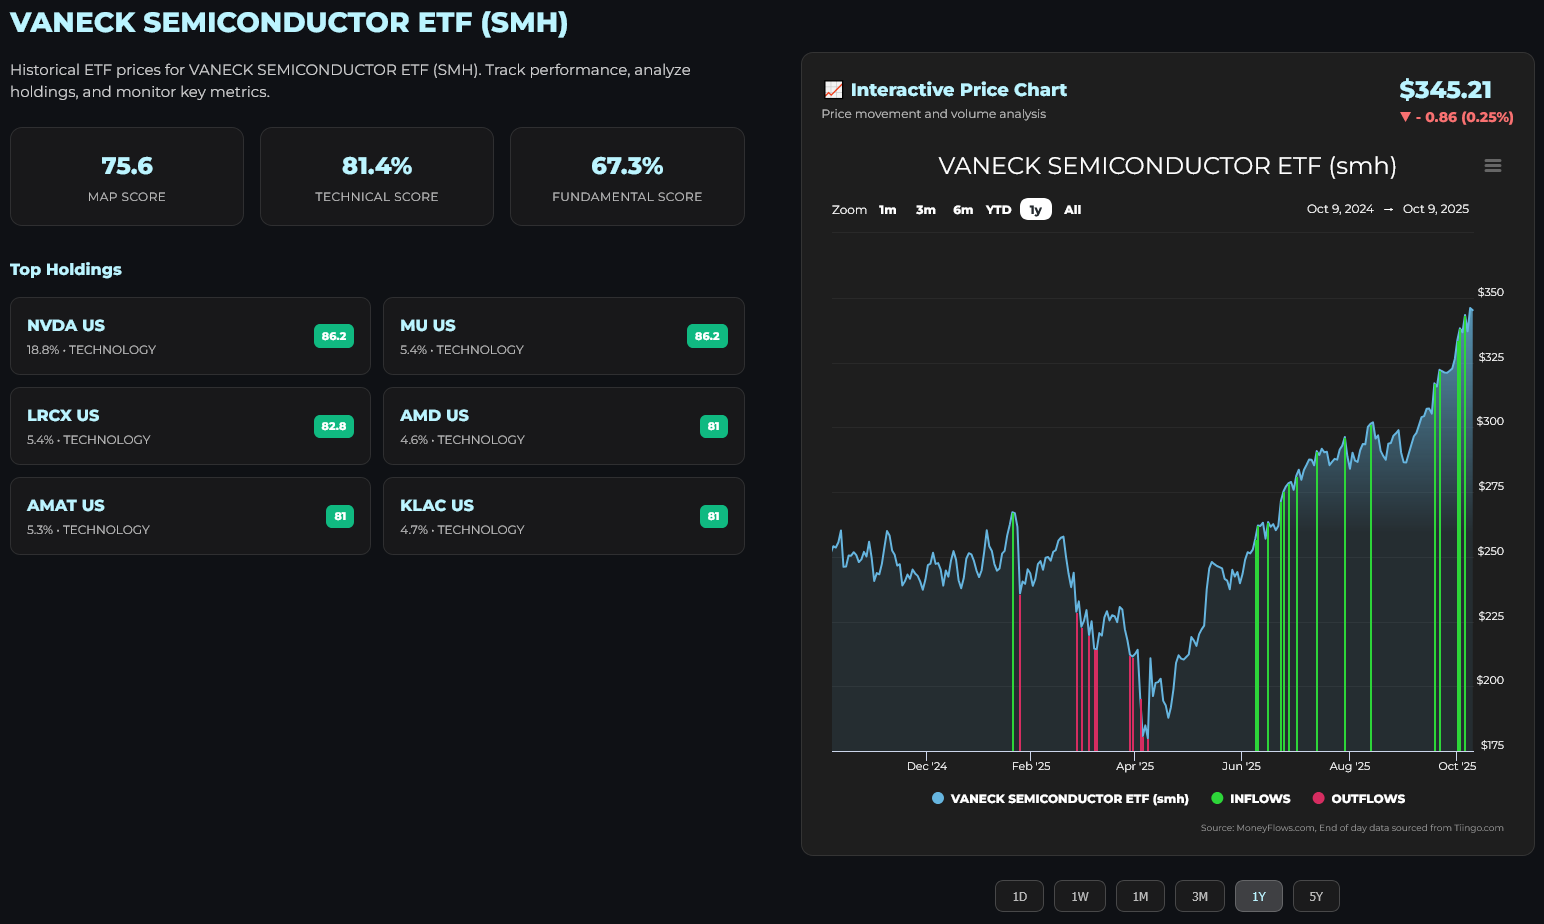The width and height of the screenshot is (1544, 924).
Task: Click KLAC's 81 score badge
Action: [x=714, y=516]
